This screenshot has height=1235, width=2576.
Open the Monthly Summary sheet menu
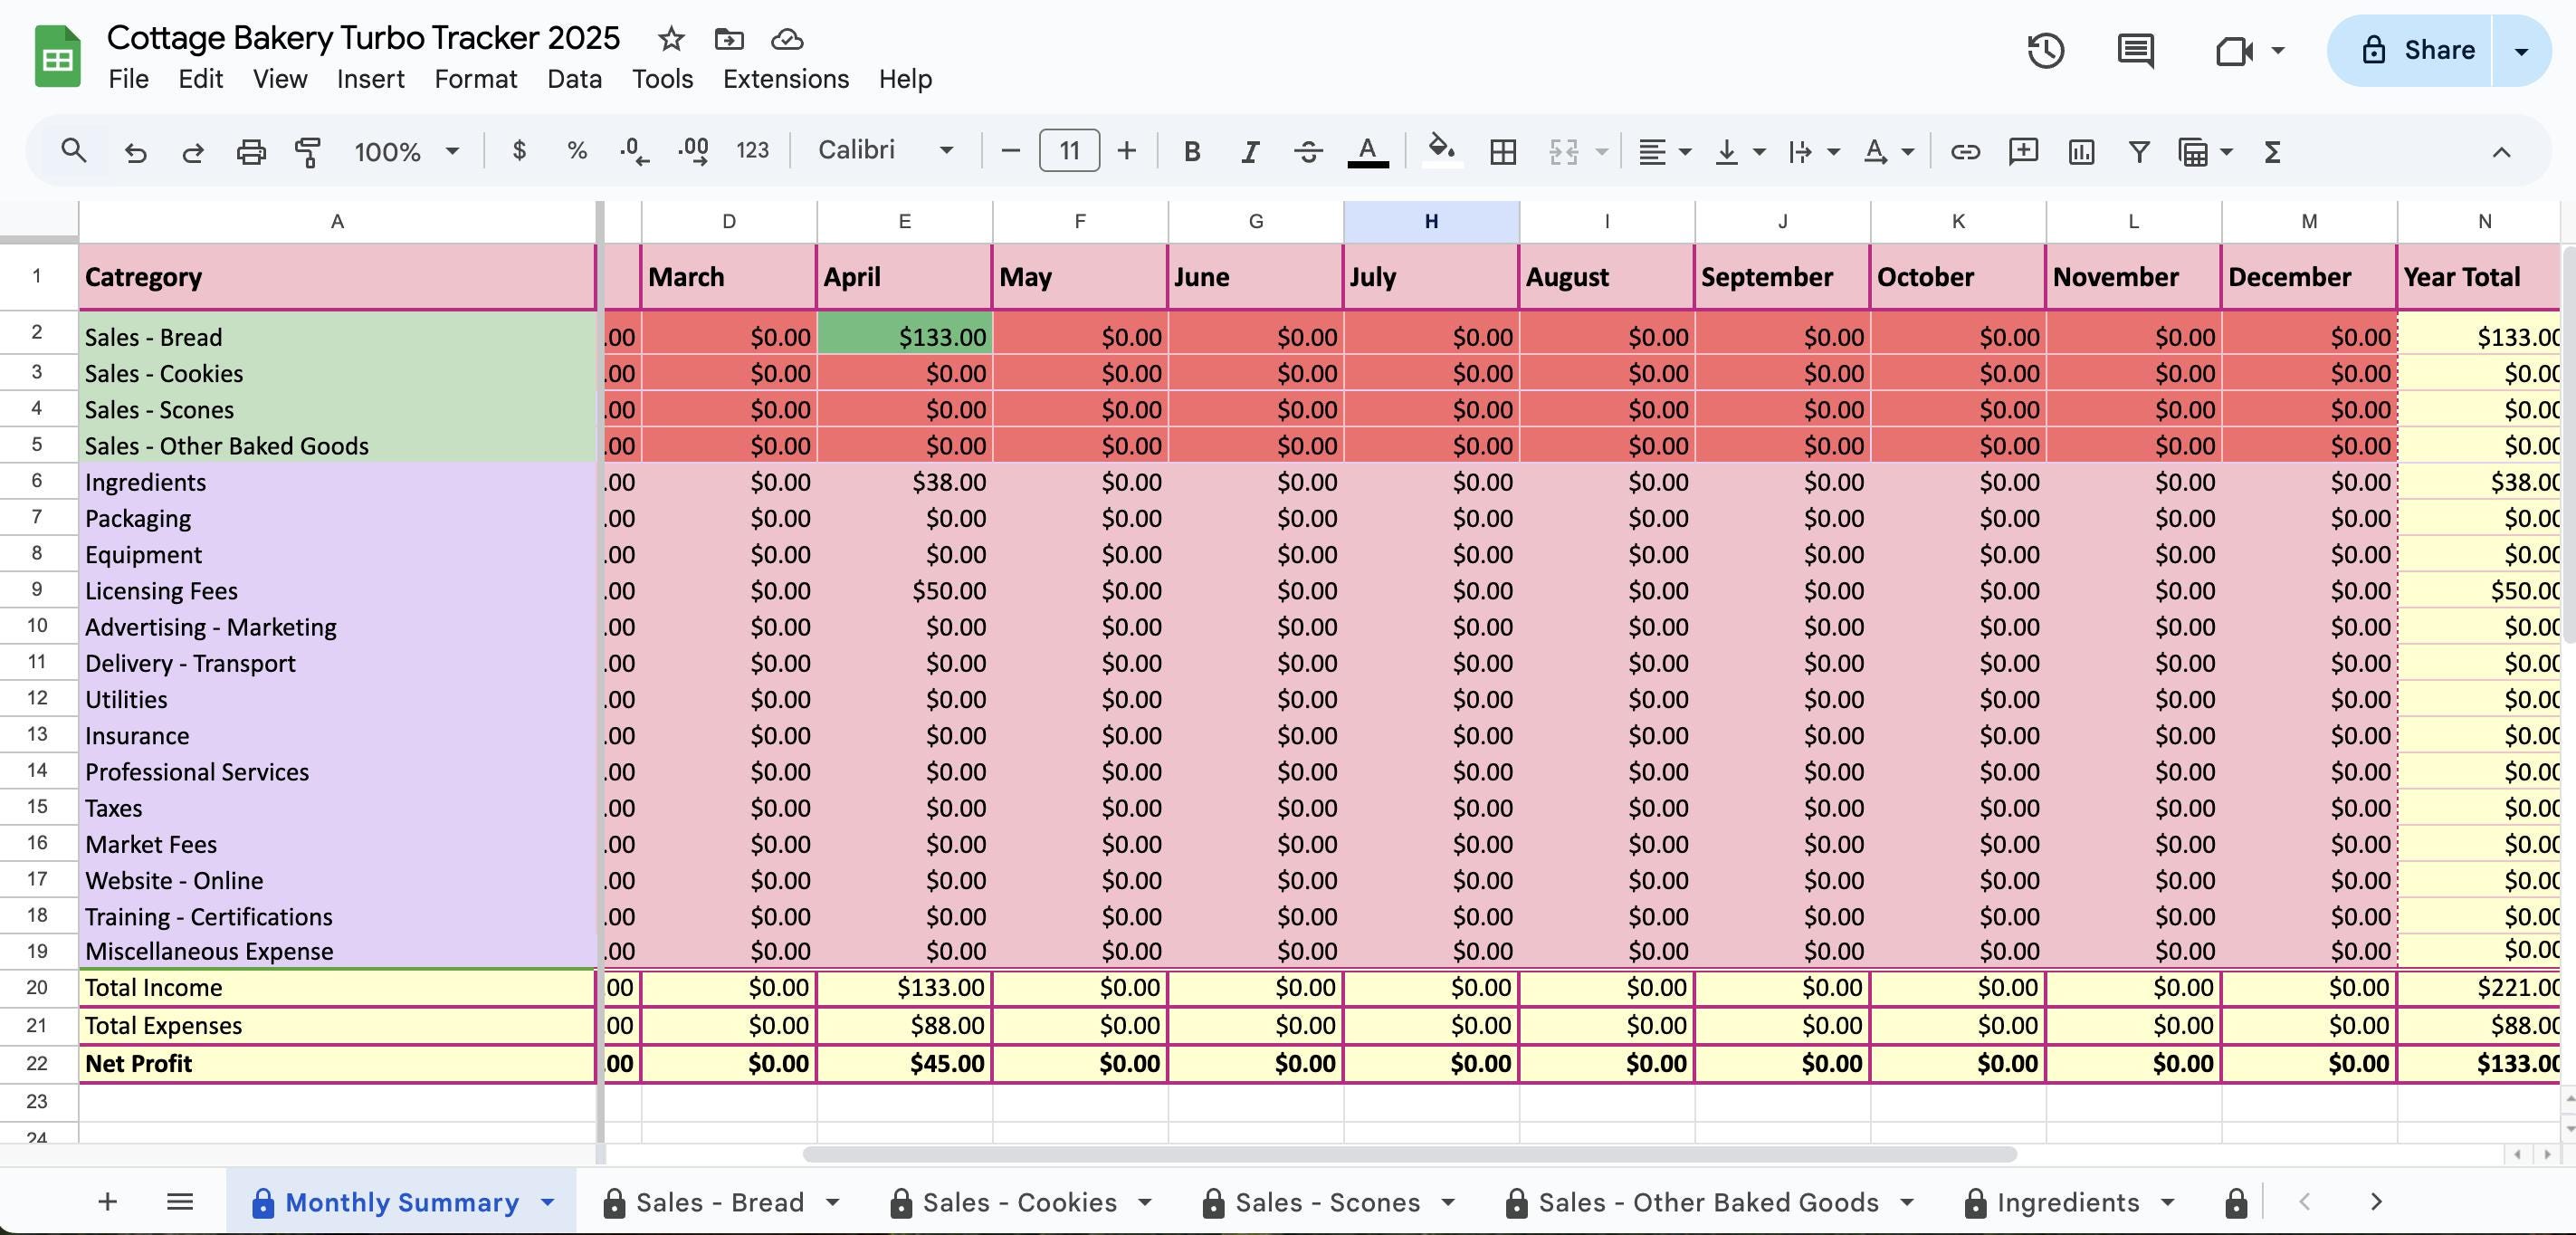(x=546, y=1203)
